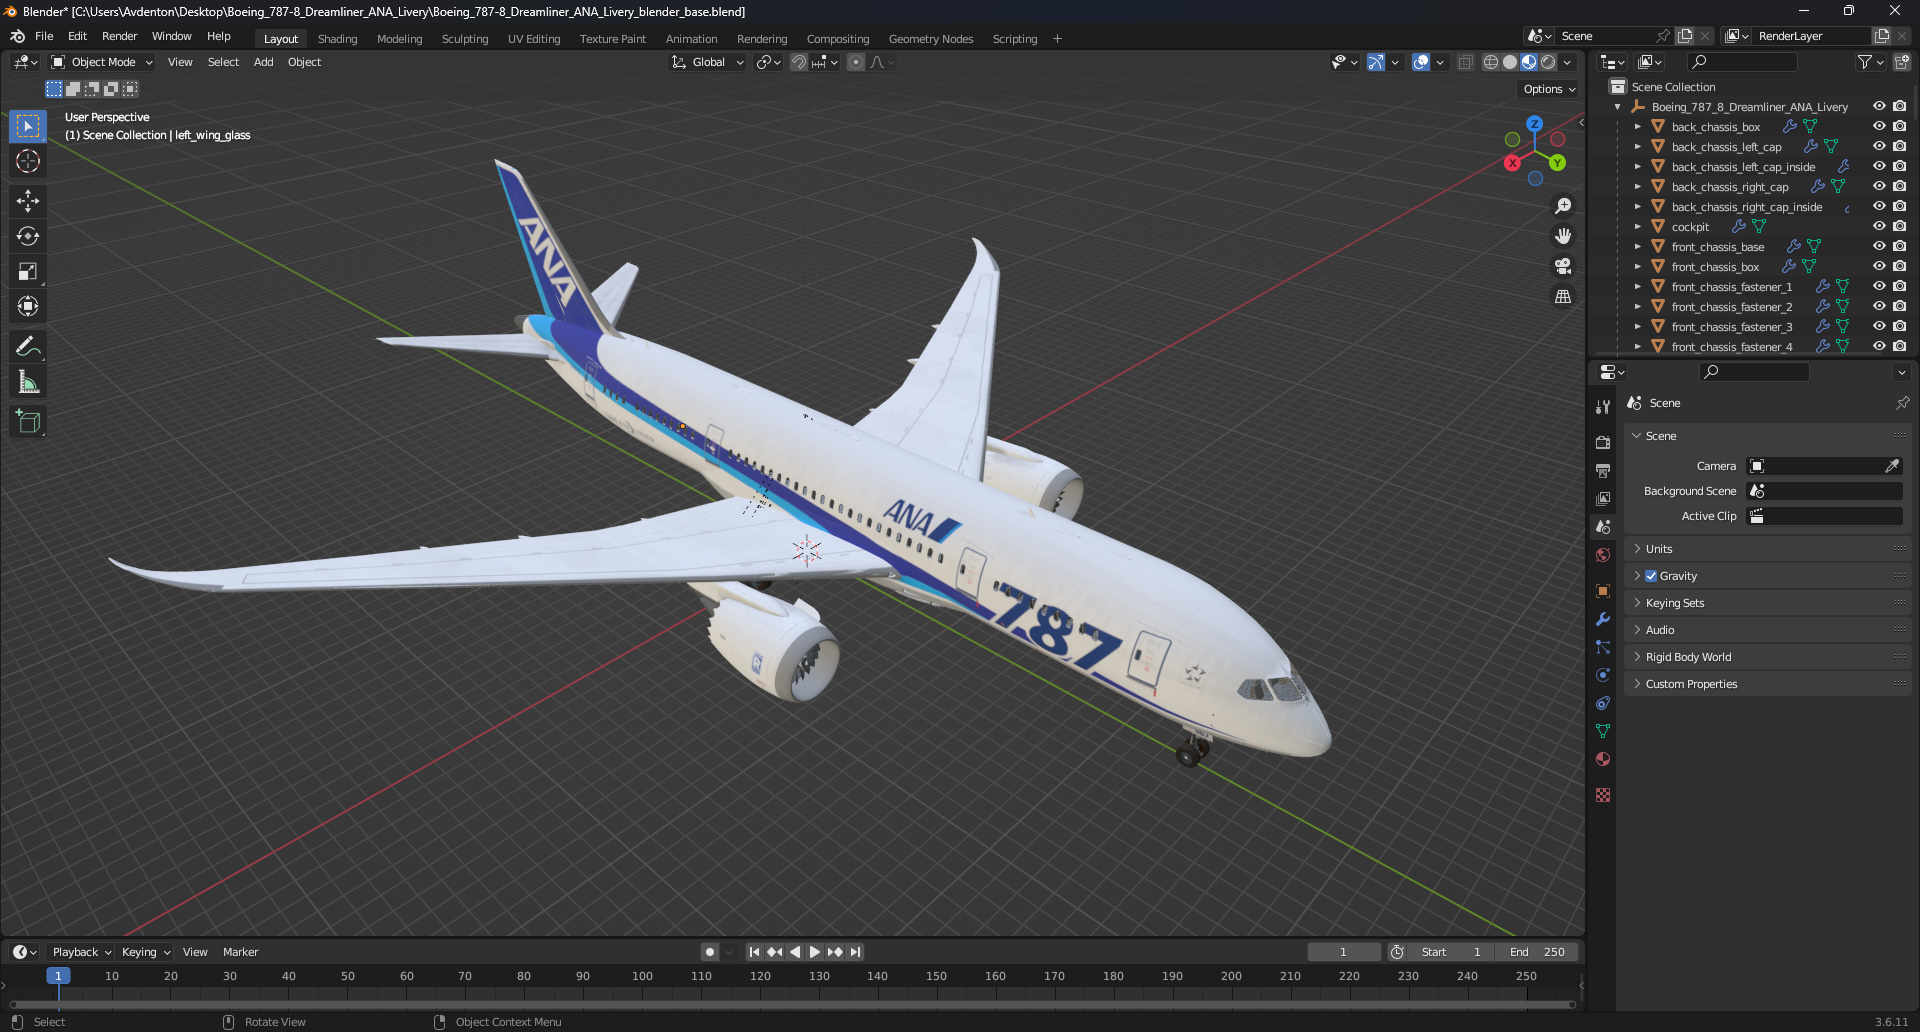Click the pan view hand icon
This screenshot has width=1920, height=1032.
1563,236
